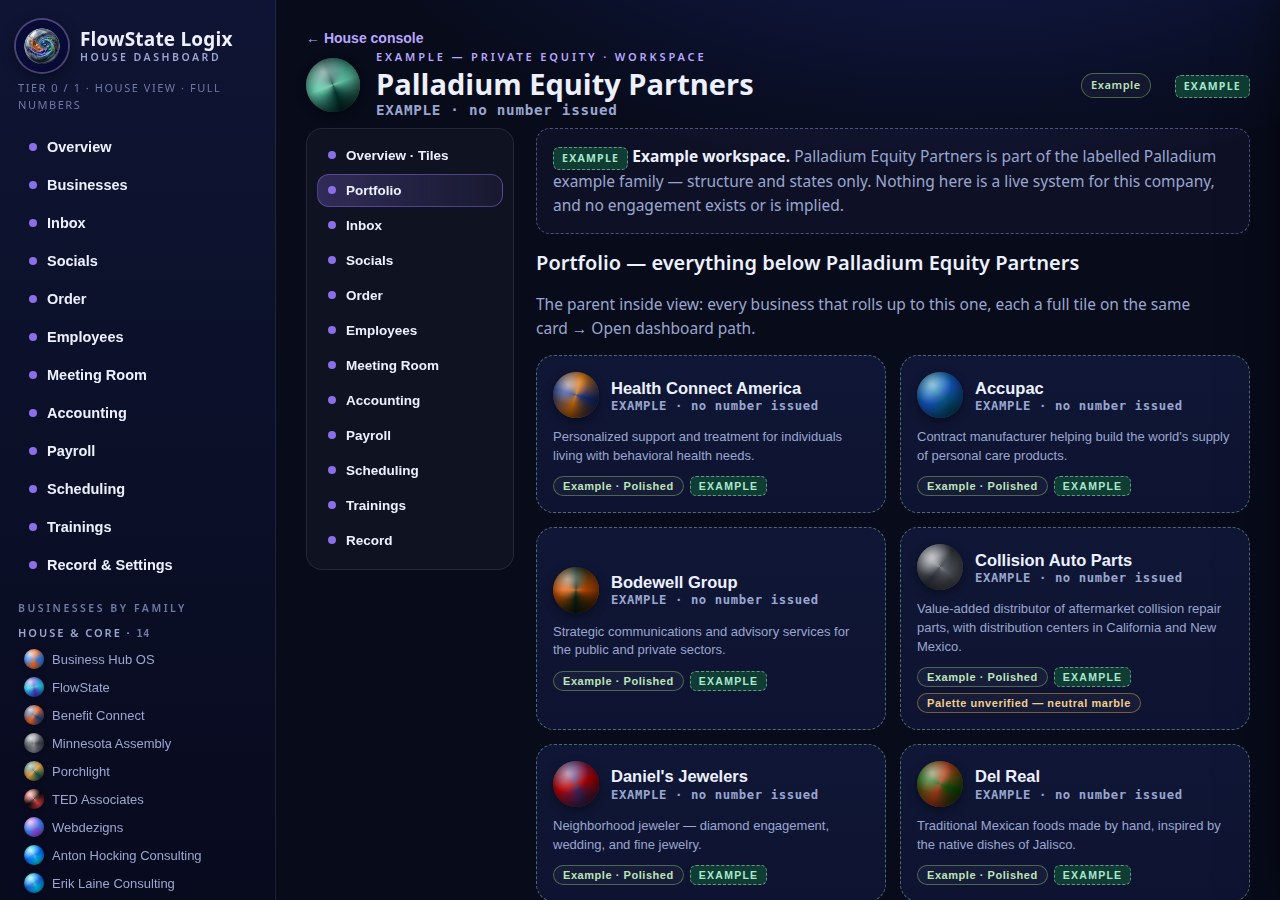Click the green EXAMPLE badge in header
This screenshot has width=1280, height=900.
tap(1212, 86)
